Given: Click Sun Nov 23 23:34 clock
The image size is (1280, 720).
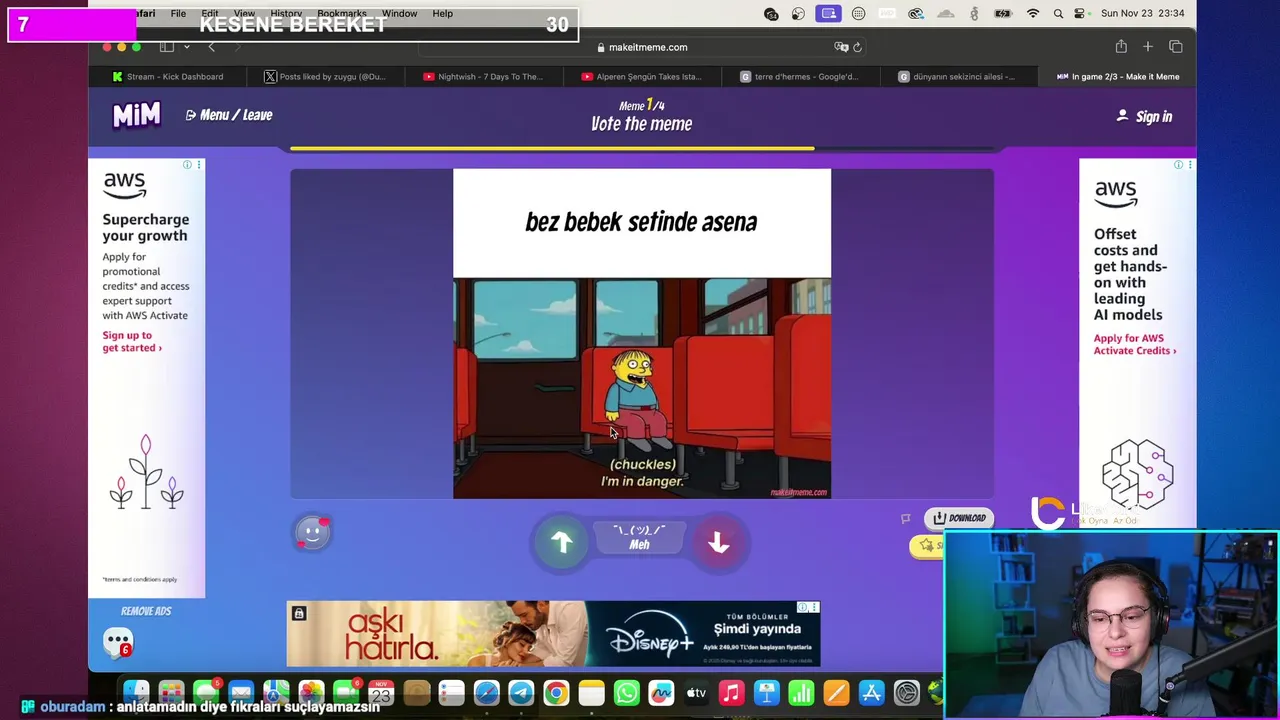Looking at the screenshot, I should coord(1142,14).
